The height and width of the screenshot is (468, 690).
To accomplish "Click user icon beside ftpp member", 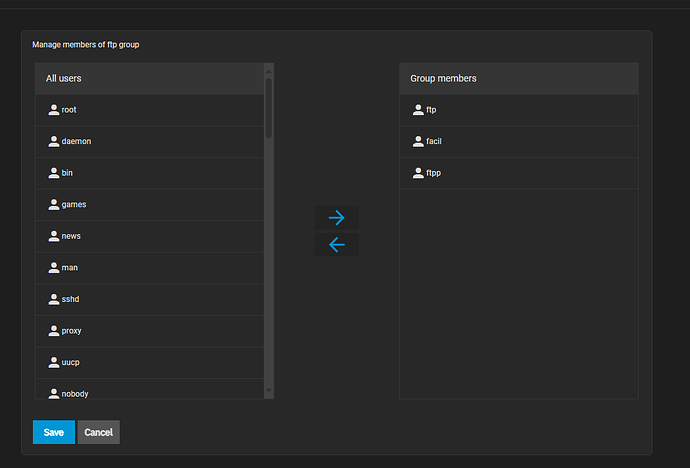I will click(418, 173).
